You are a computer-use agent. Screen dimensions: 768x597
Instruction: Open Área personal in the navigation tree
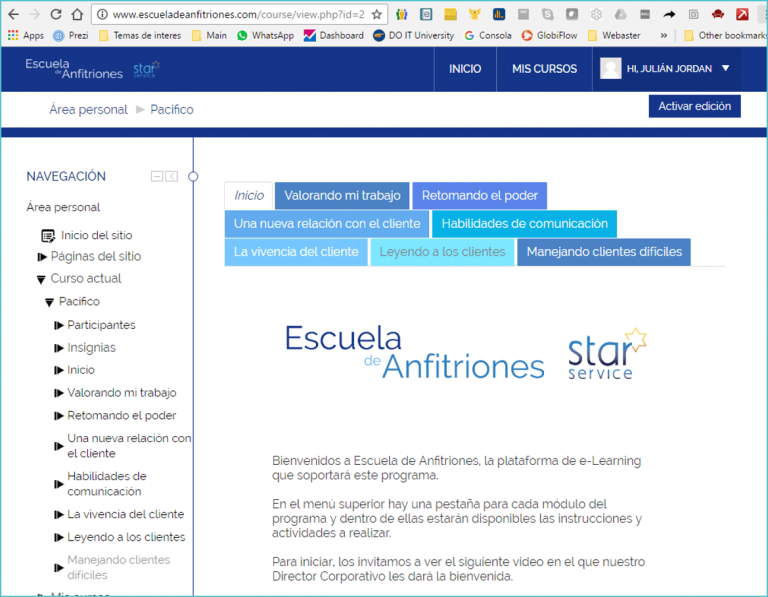coord(63,207)
